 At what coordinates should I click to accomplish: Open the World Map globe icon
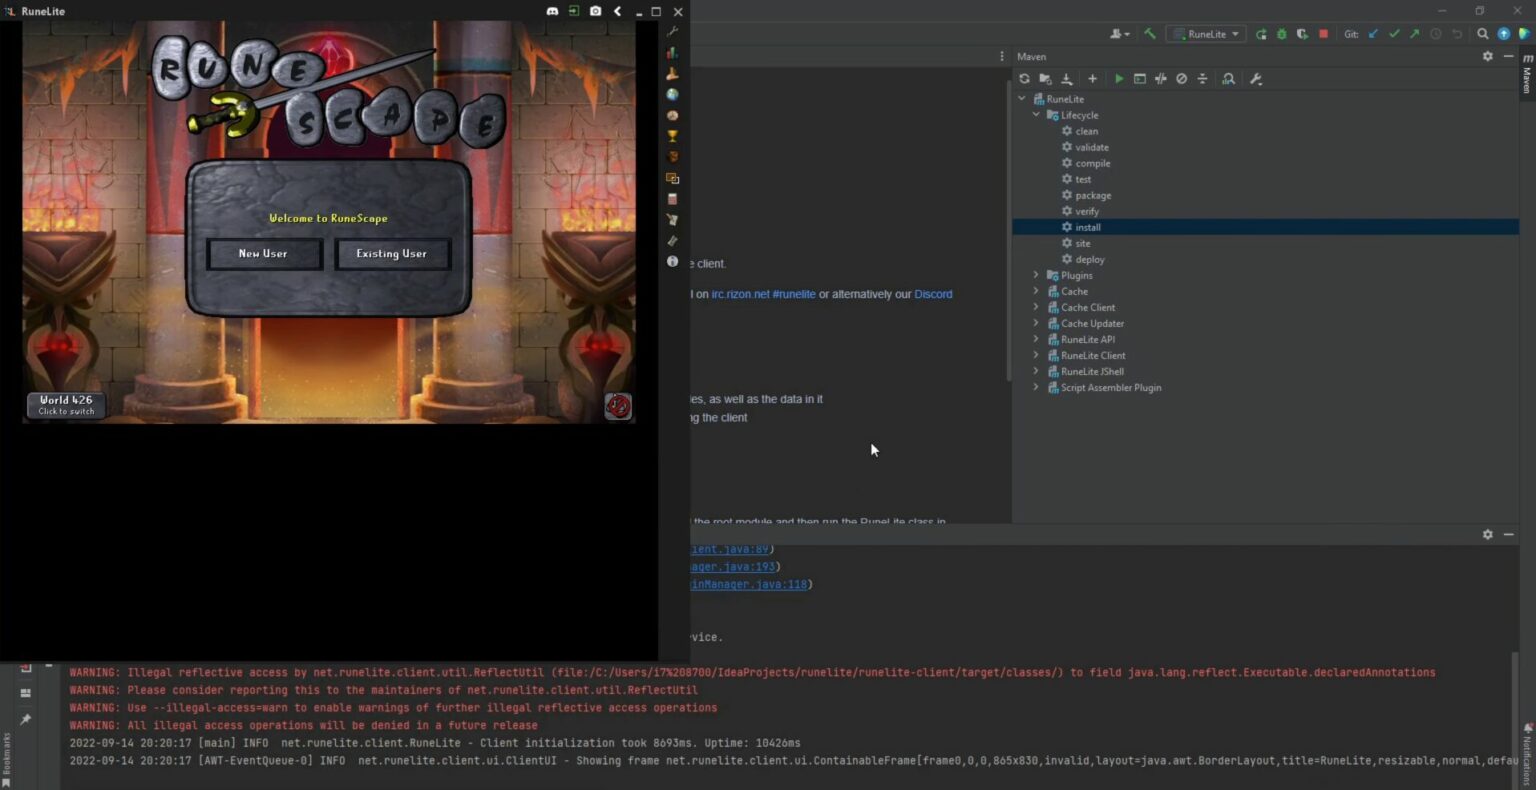tap(672, 96)
